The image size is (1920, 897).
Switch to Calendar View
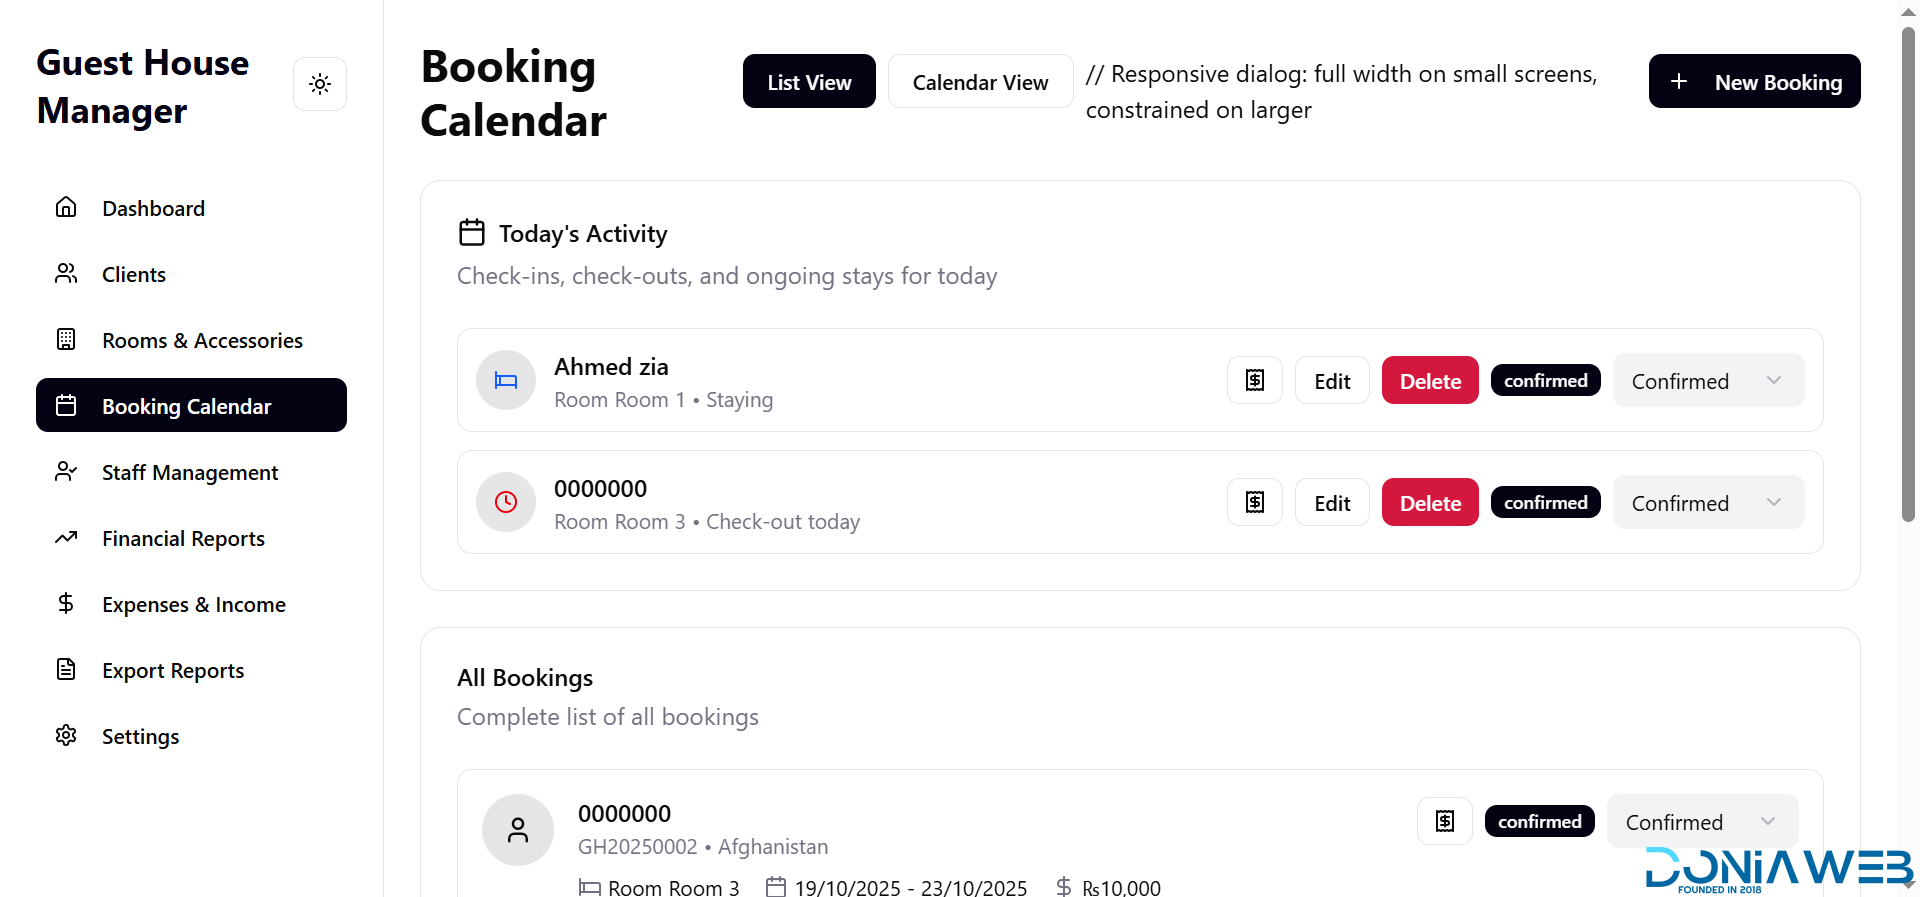[x=980, y=82]
